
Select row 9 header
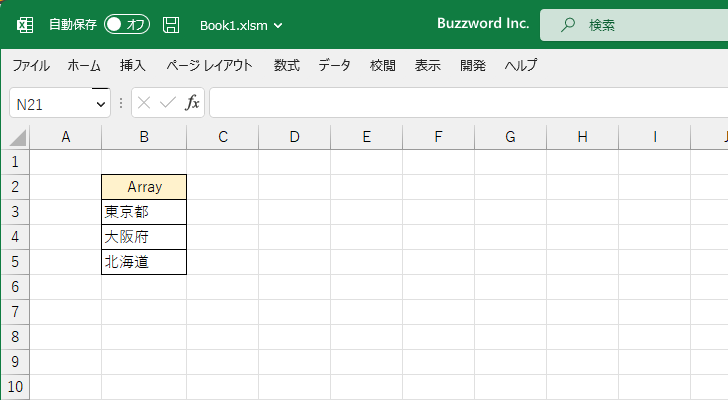15,362
